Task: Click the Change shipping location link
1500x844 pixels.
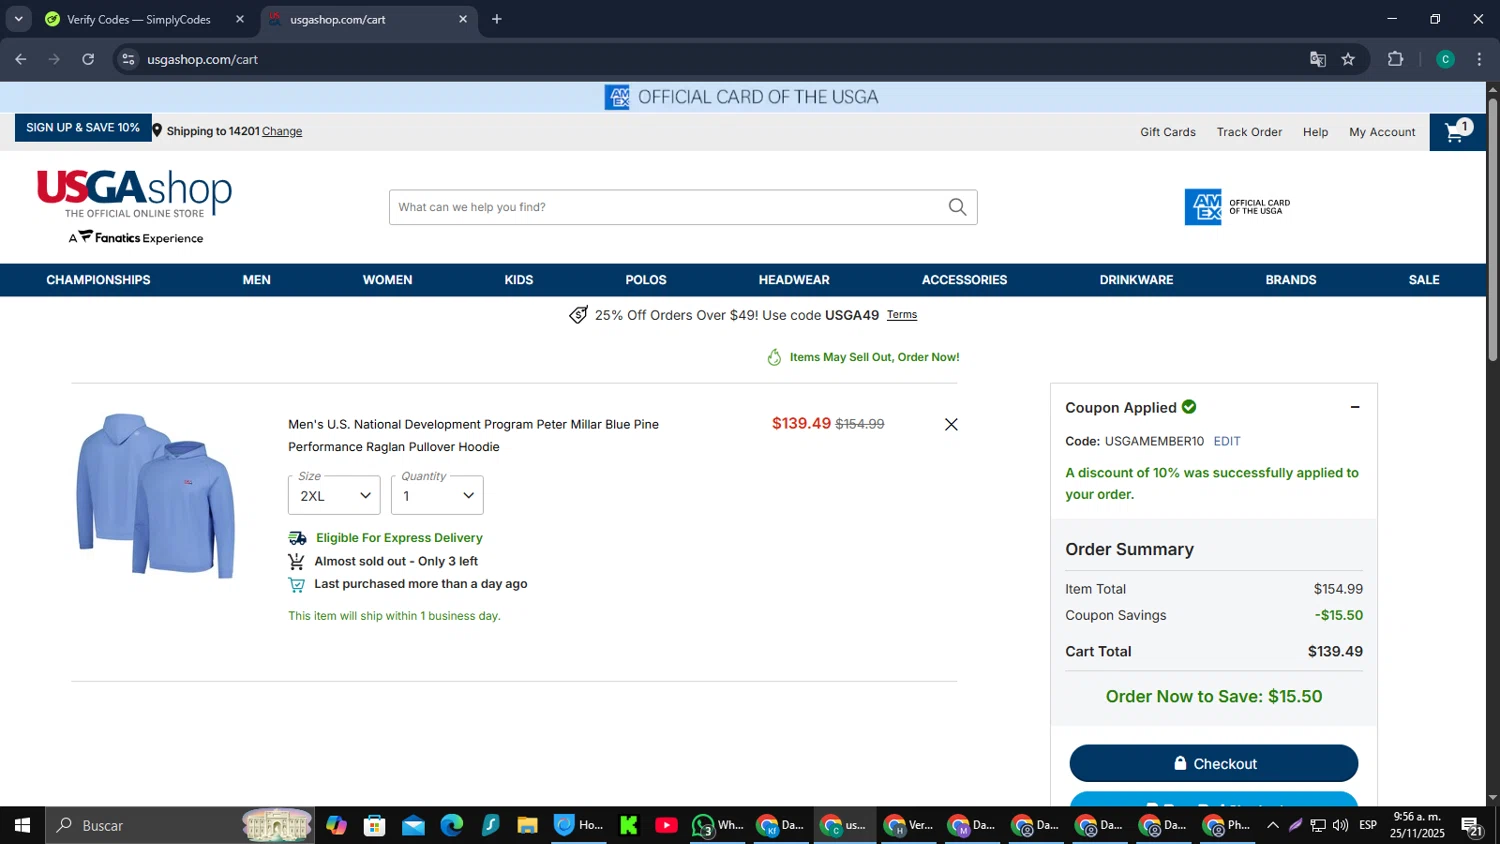Action: (x=282, y=131)
